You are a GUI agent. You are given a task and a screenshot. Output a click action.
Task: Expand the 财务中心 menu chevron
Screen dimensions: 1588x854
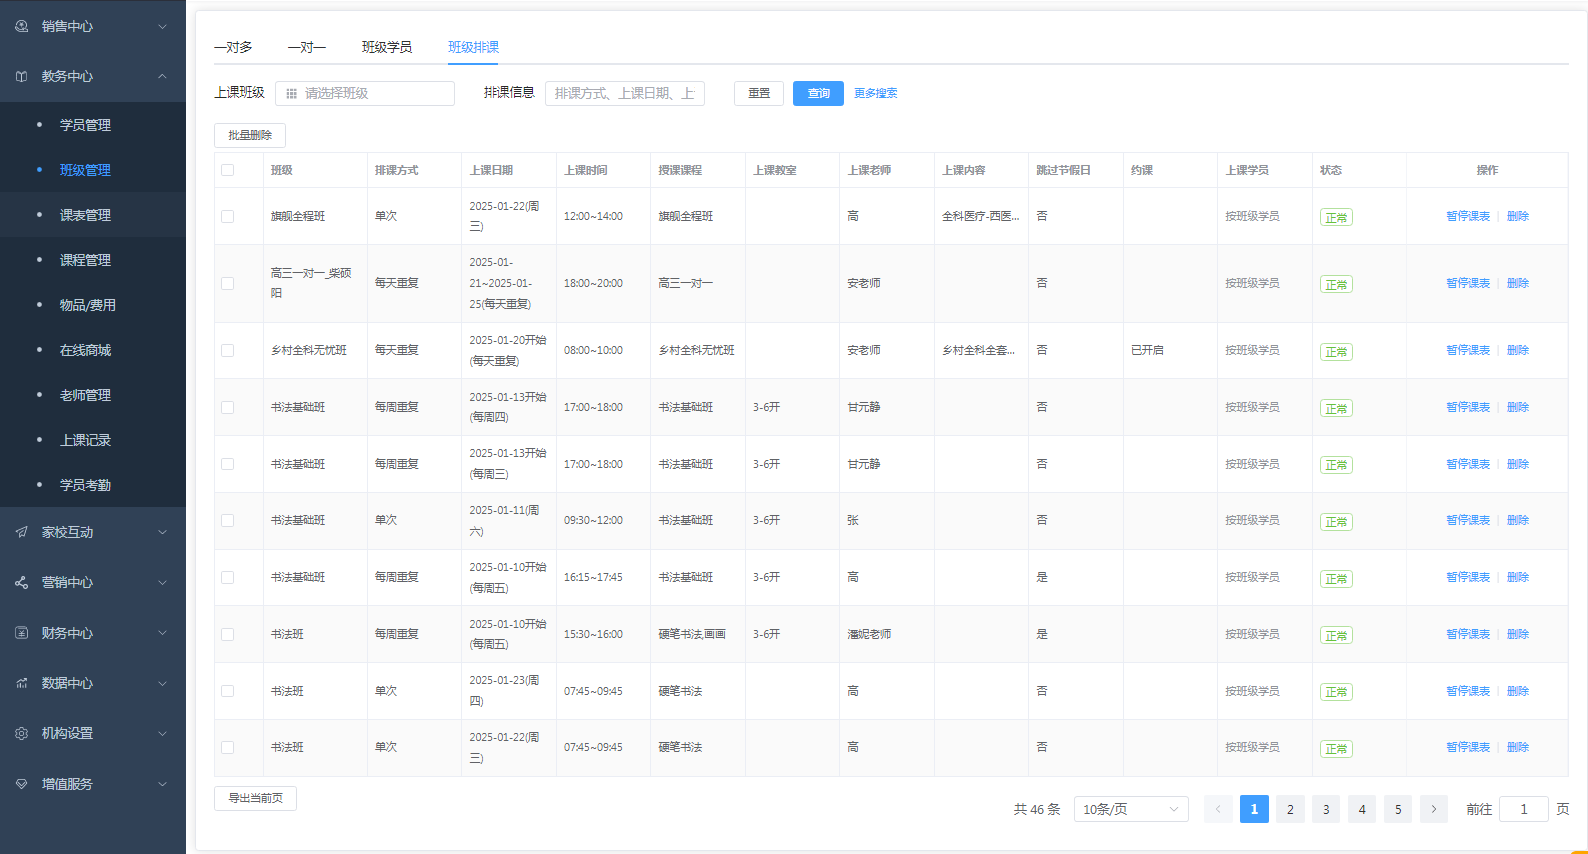pyautogui.click(x=162, y=633)
